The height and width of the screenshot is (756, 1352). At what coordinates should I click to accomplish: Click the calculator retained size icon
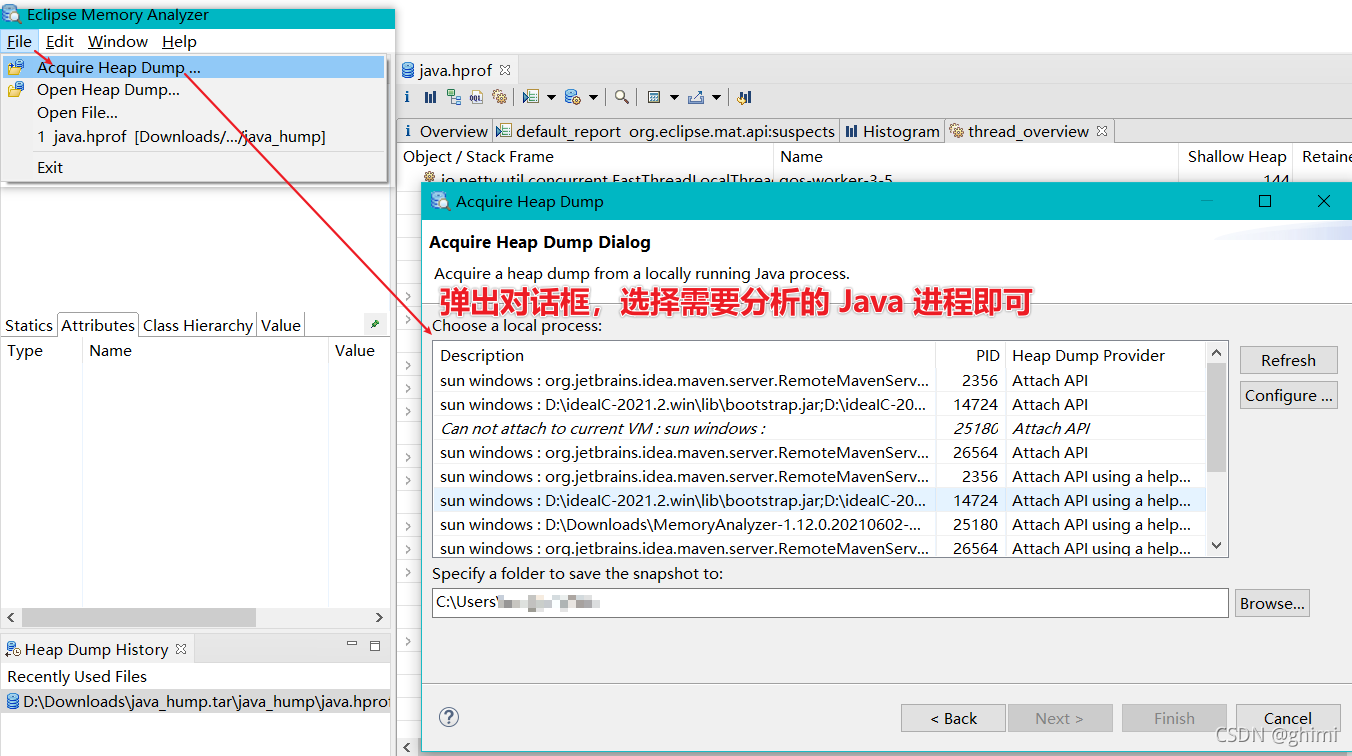click(x=654, y=97)
